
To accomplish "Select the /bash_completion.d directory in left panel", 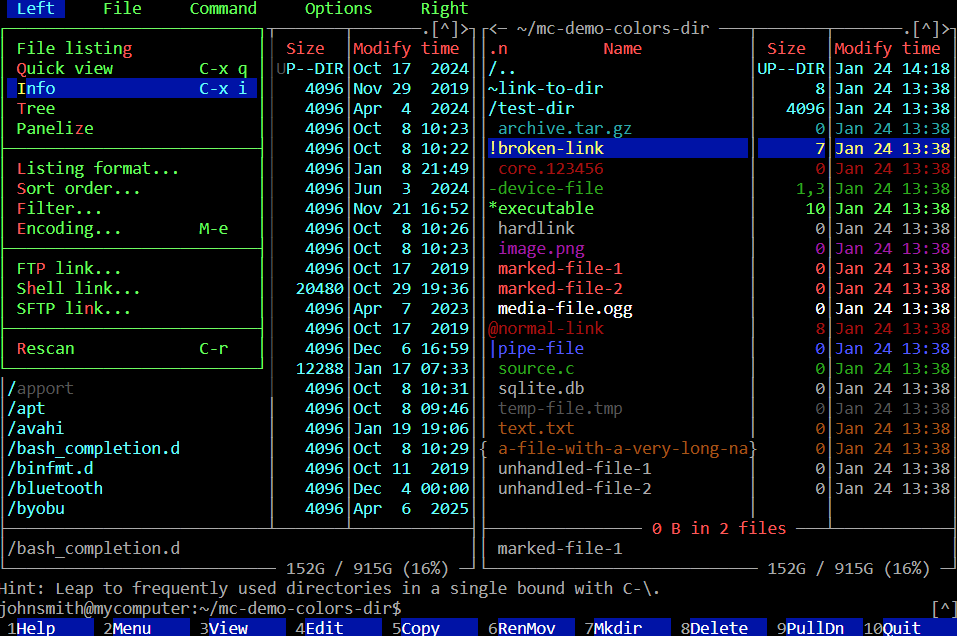I will 93,448.
